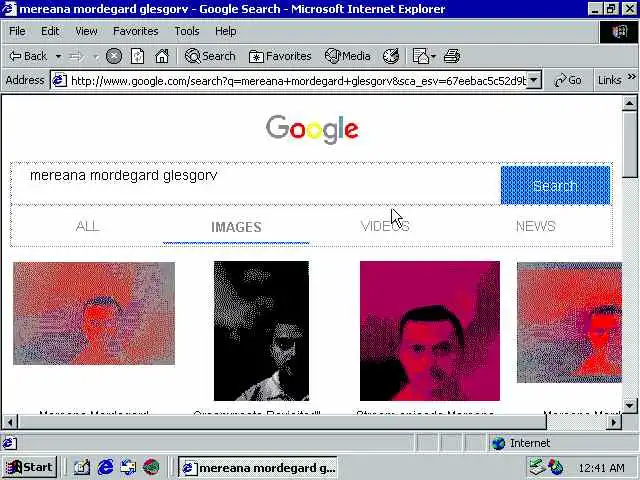This screenshot has height=480, width=640.
Task: Click the horizontal scrollbar left arrow
Action: 10,422
